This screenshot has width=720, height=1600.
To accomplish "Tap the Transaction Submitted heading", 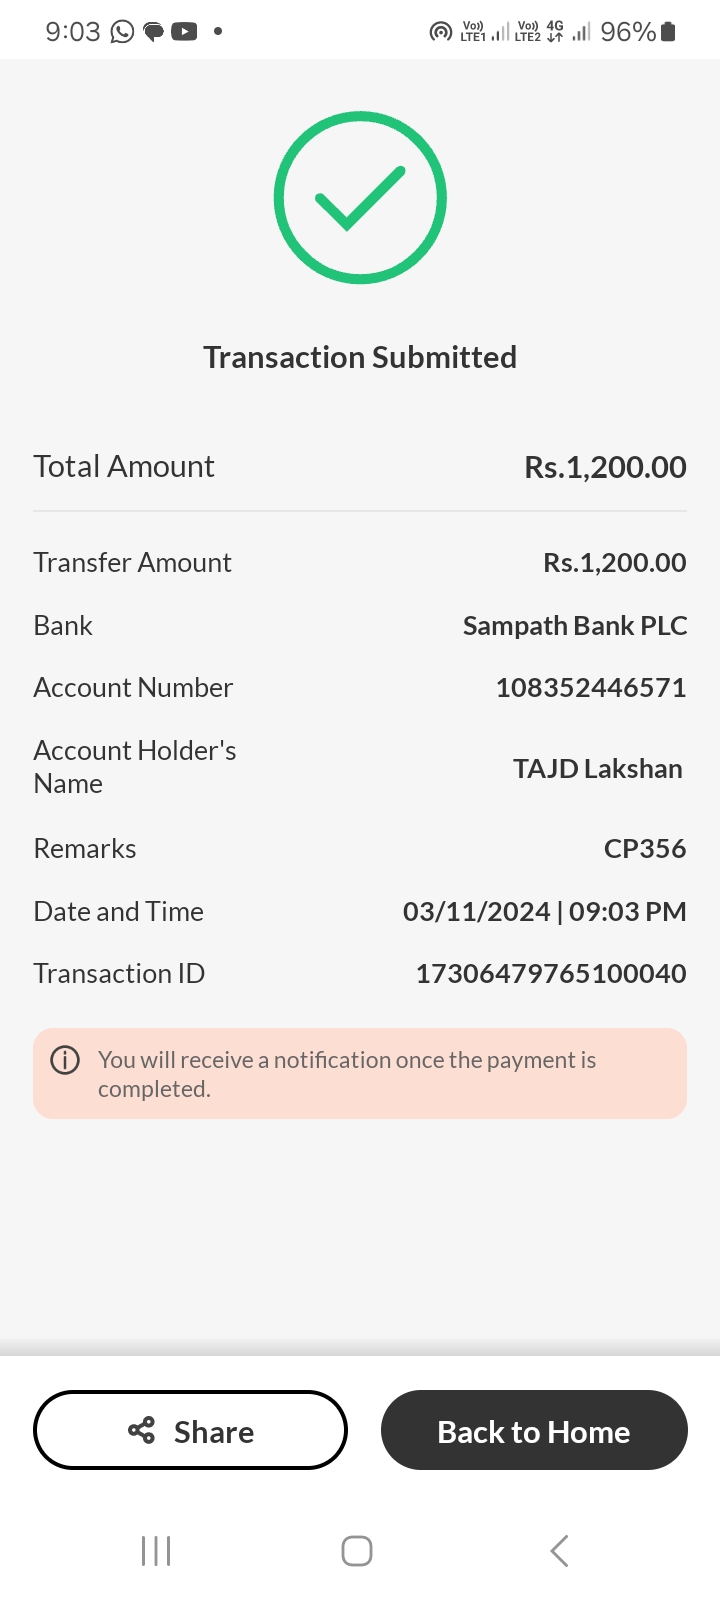I will tap(360, 357).
